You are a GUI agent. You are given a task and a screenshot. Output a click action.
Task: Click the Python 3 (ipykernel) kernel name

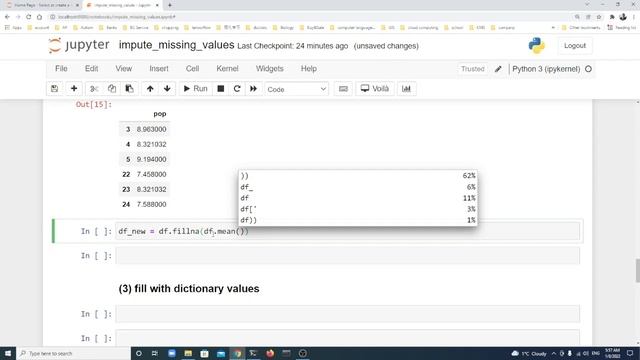coord(546,69)
